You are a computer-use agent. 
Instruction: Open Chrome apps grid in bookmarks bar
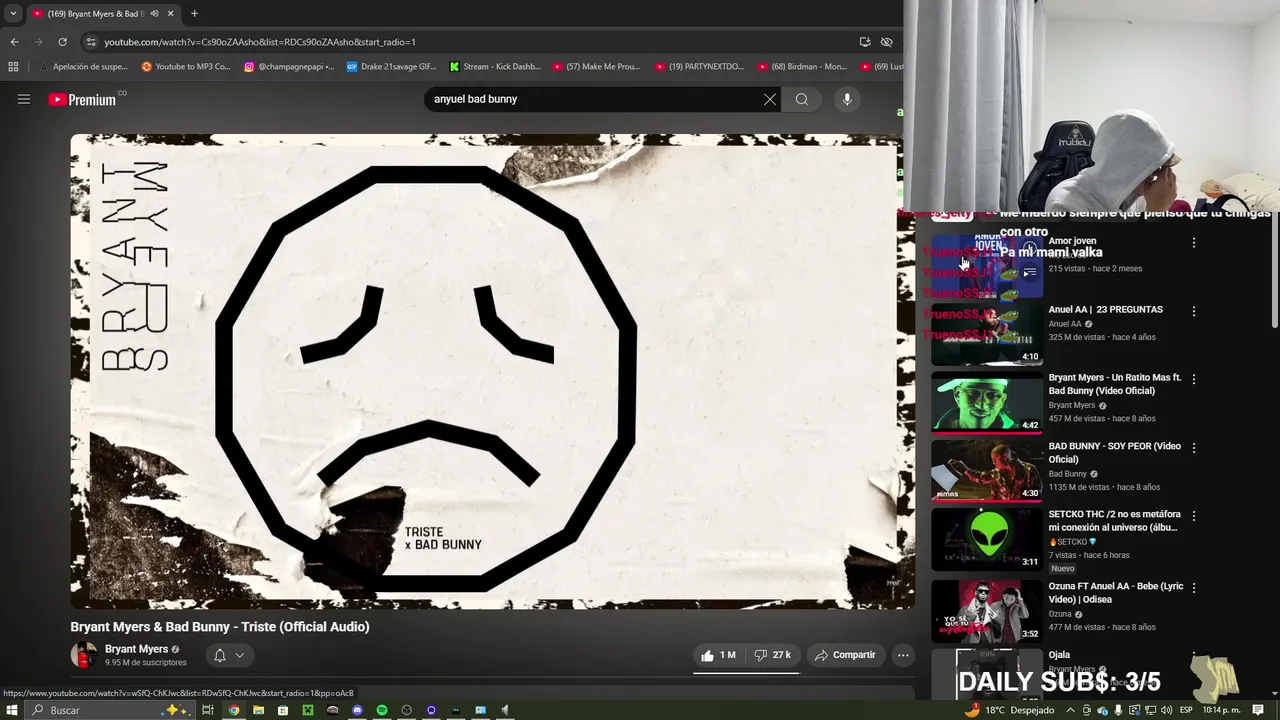point(13,67)
